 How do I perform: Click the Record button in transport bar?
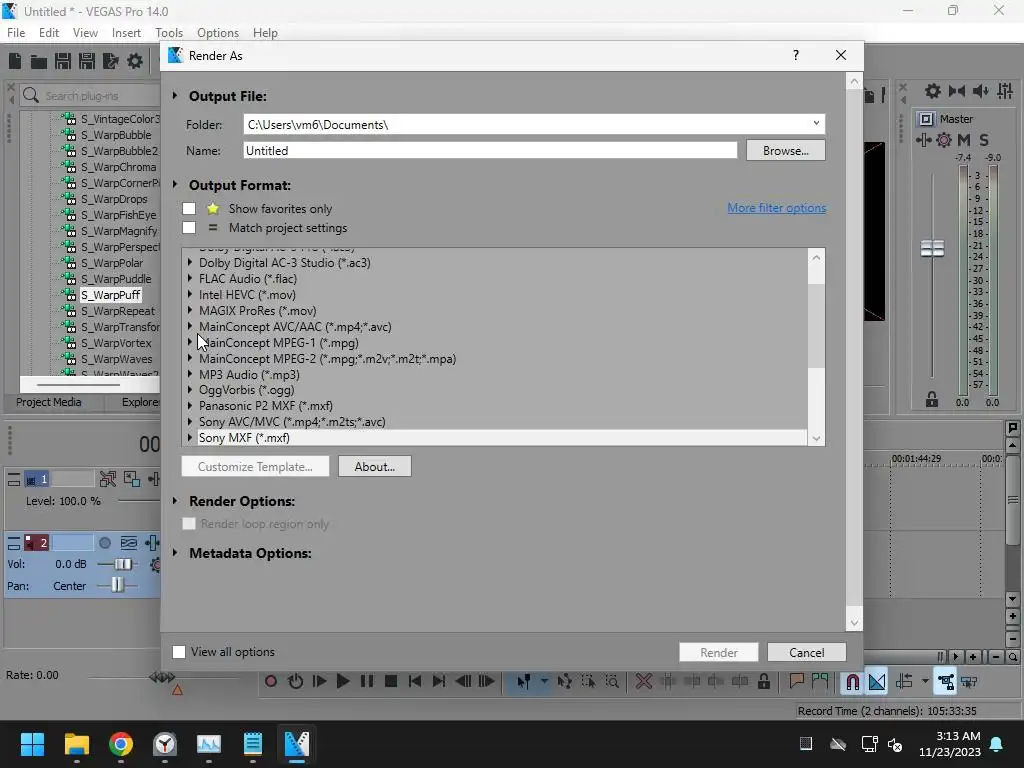coord(271,682)
